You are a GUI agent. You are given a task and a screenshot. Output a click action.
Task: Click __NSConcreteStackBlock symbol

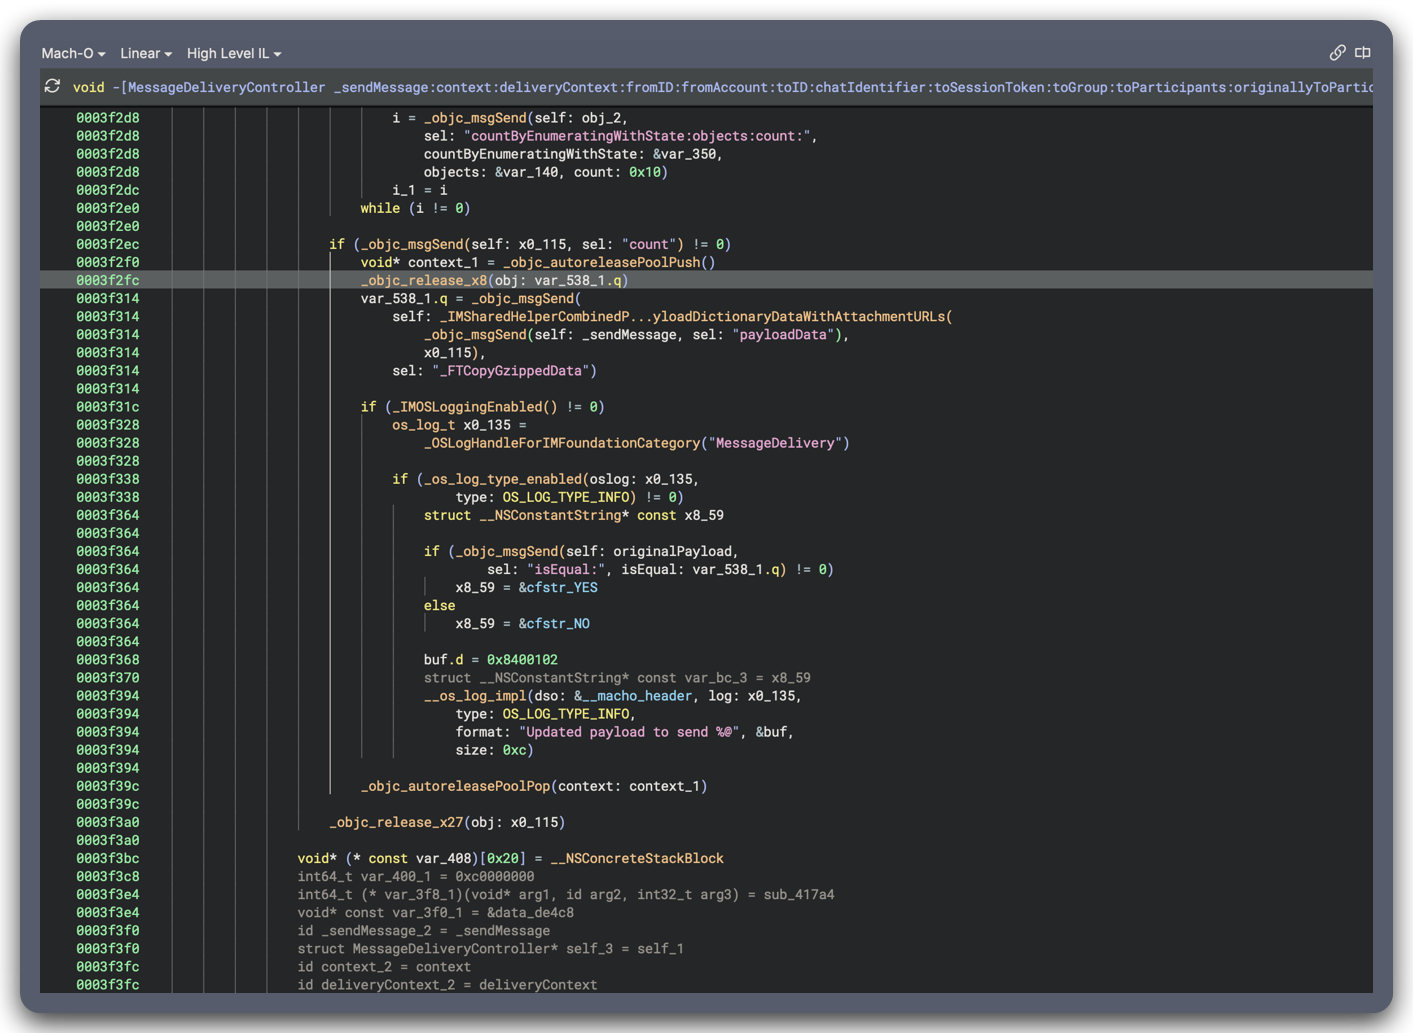point(637,858)
